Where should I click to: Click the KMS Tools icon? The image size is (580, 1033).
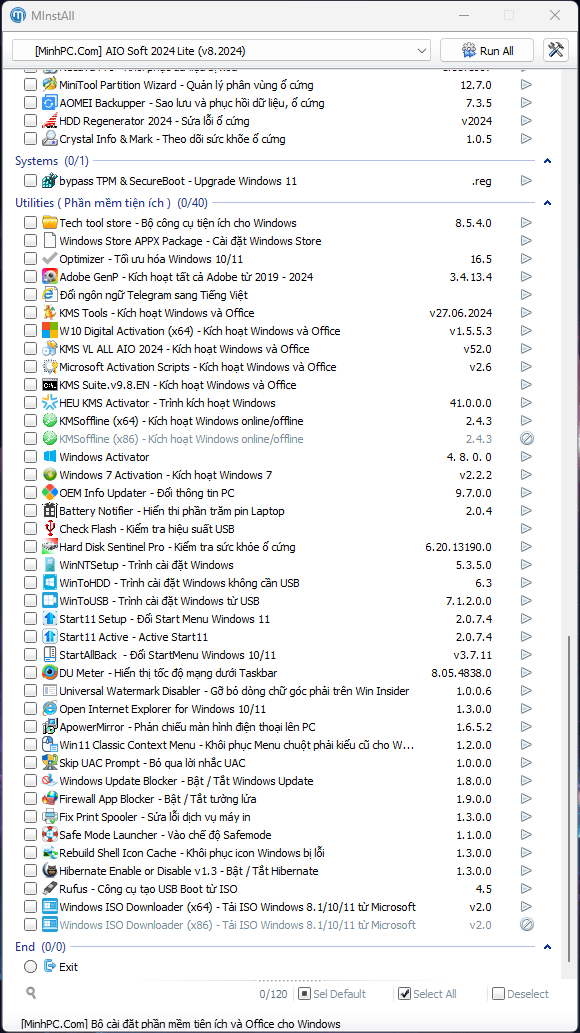tap(49, 313)
